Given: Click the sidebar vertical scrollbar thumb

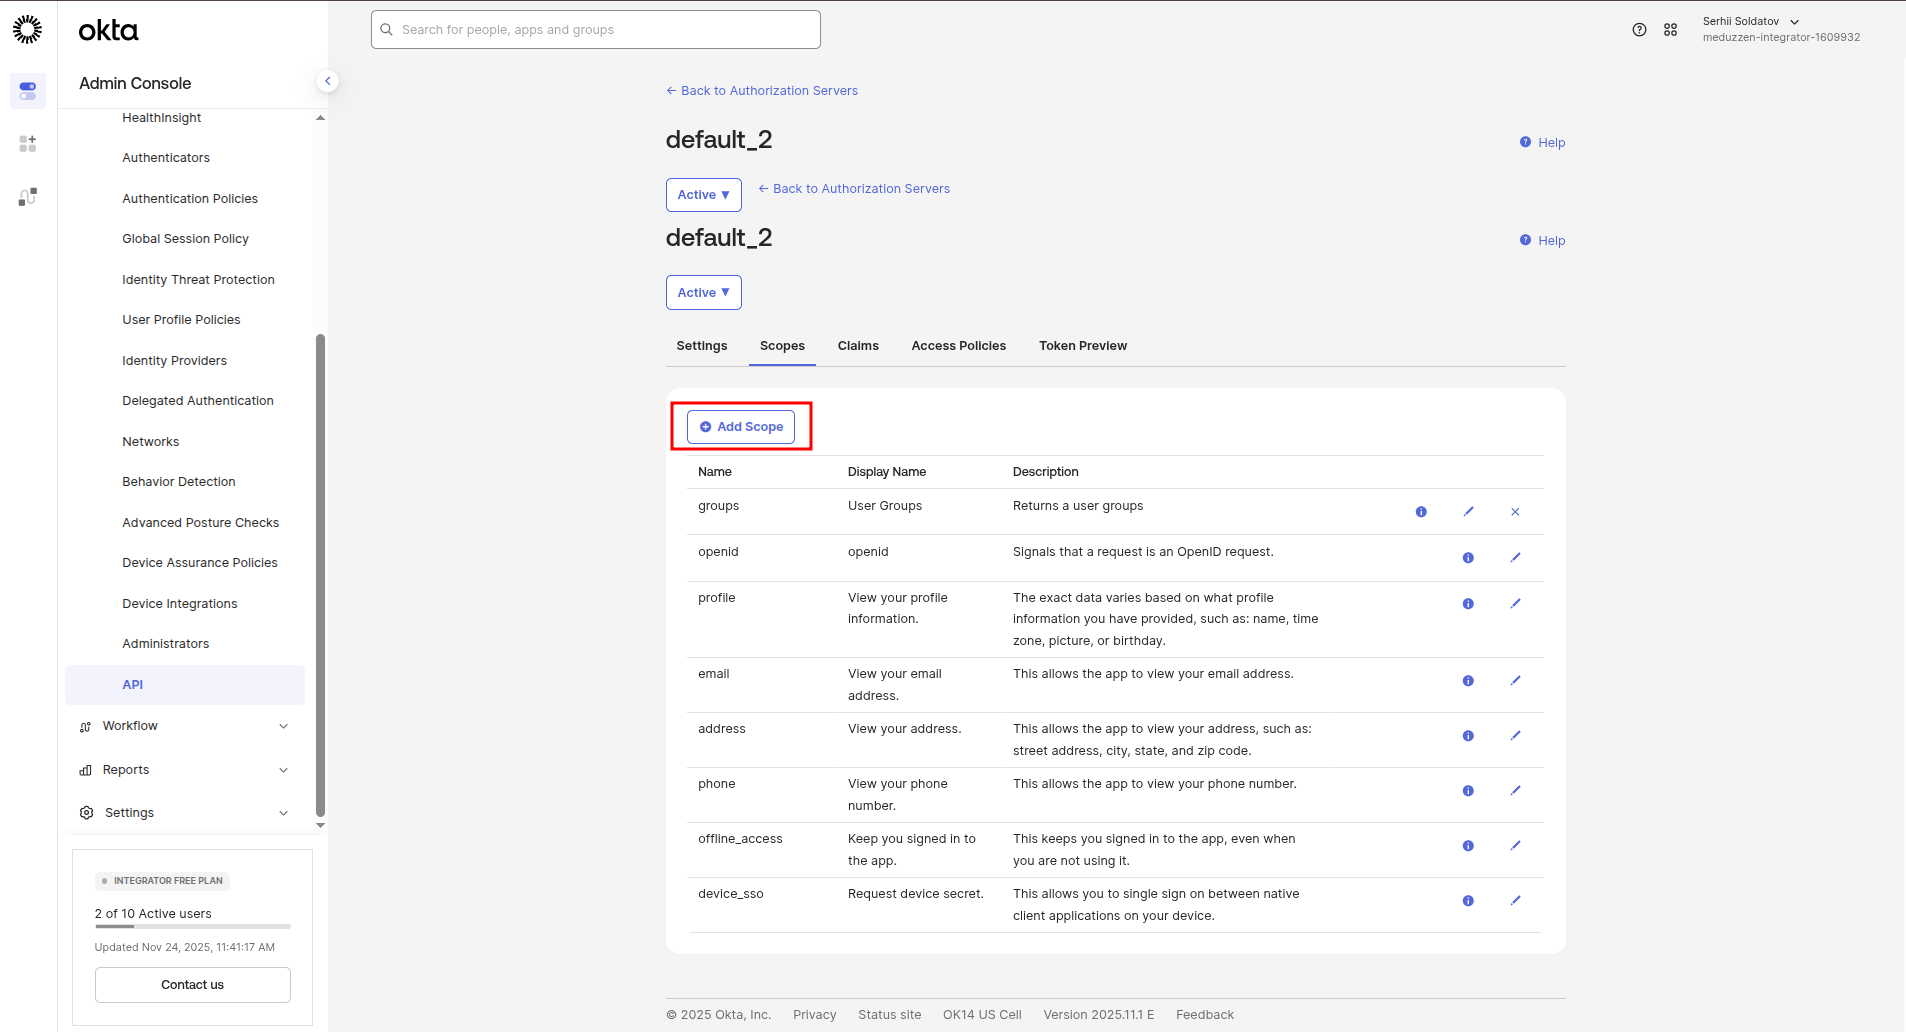Looking at the screenshot, I should pos(320,575).
